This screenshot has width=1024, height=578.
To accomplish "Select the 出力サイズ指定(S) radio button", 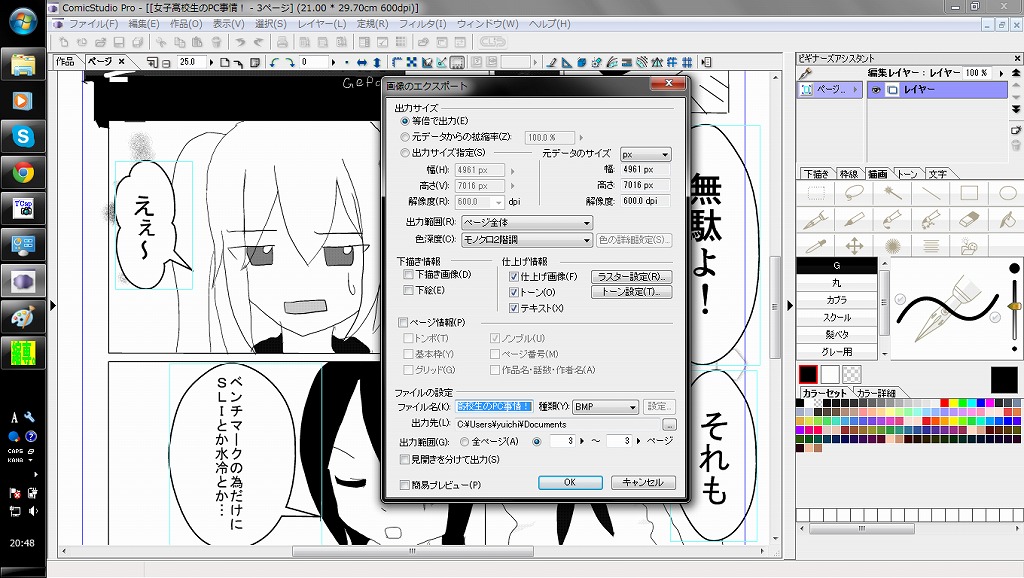I will [405, 153].
